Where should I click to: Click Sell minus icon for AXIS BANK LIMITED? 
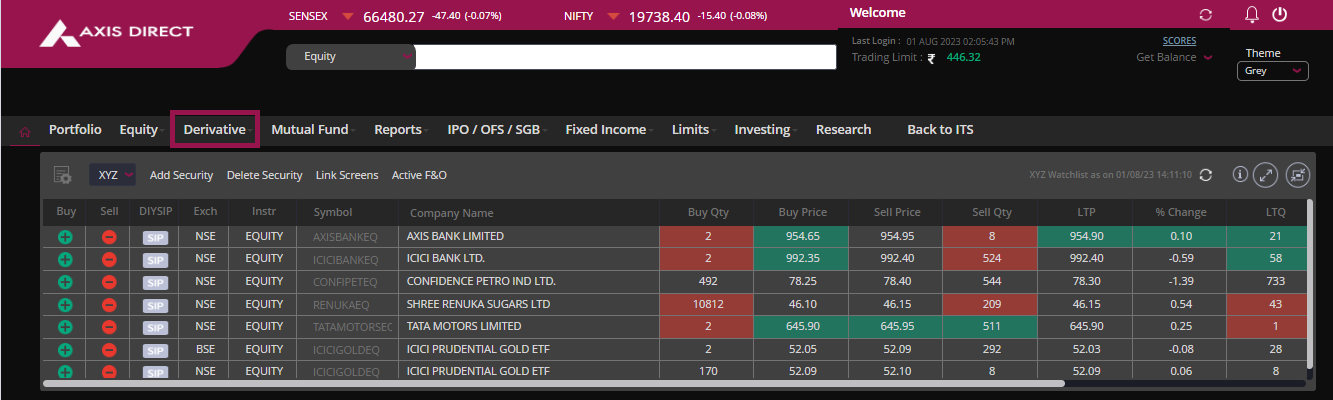click(x=109, y=237)
